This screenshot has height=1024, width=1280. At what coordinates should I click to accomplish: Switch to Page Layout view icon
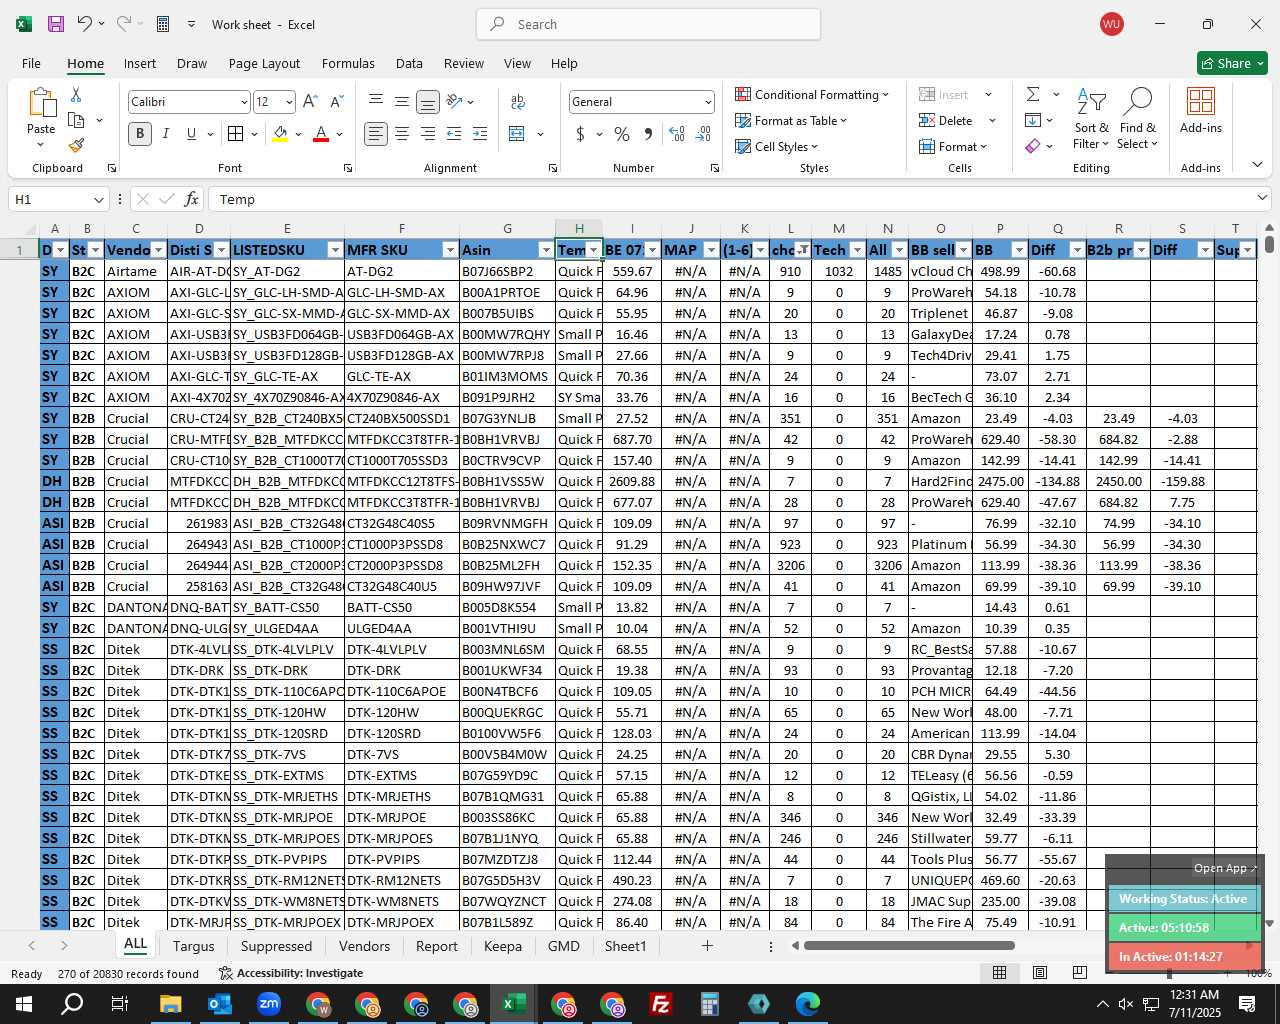tap(1040, 973)
